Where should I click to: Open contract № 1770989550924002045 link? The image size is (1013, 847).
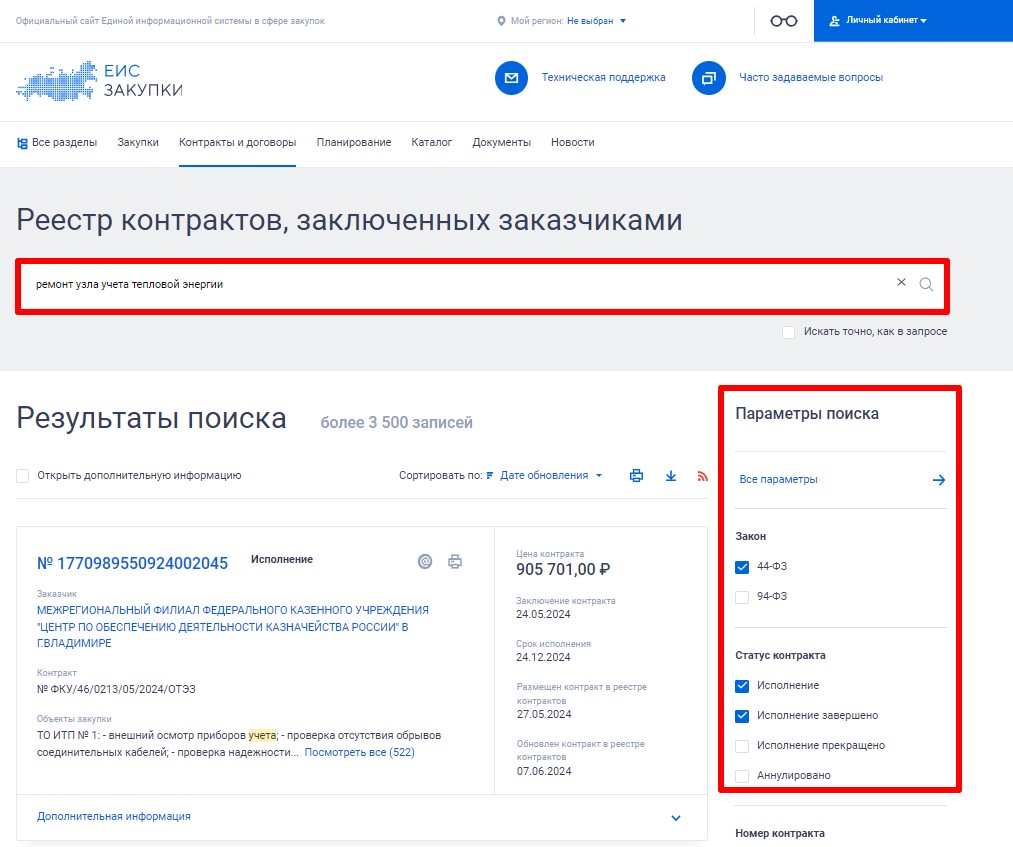132,563
